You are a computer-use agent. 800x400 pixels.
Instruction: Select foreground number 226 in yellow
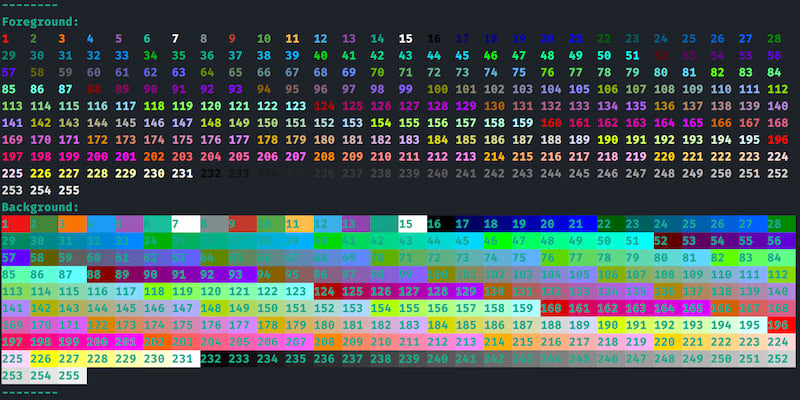(40, 173)
